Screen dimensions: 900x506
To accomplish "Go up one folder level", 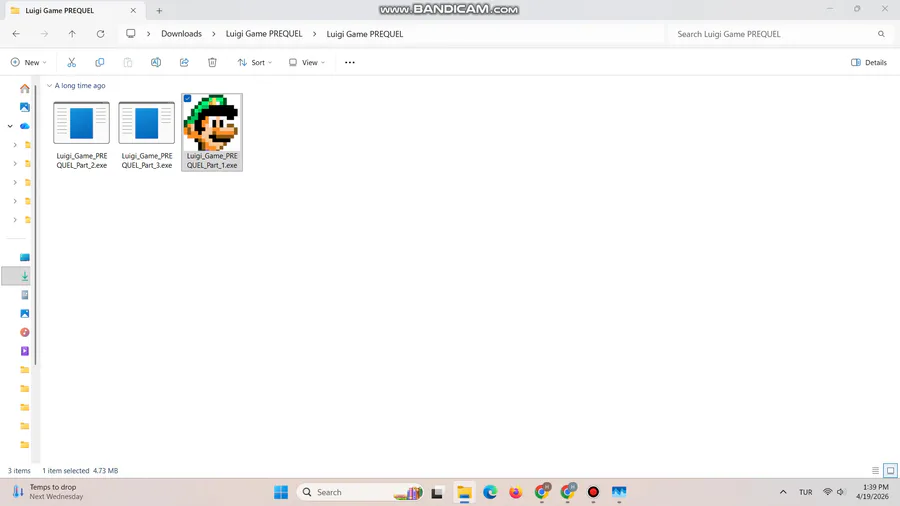I will [72, 34].
